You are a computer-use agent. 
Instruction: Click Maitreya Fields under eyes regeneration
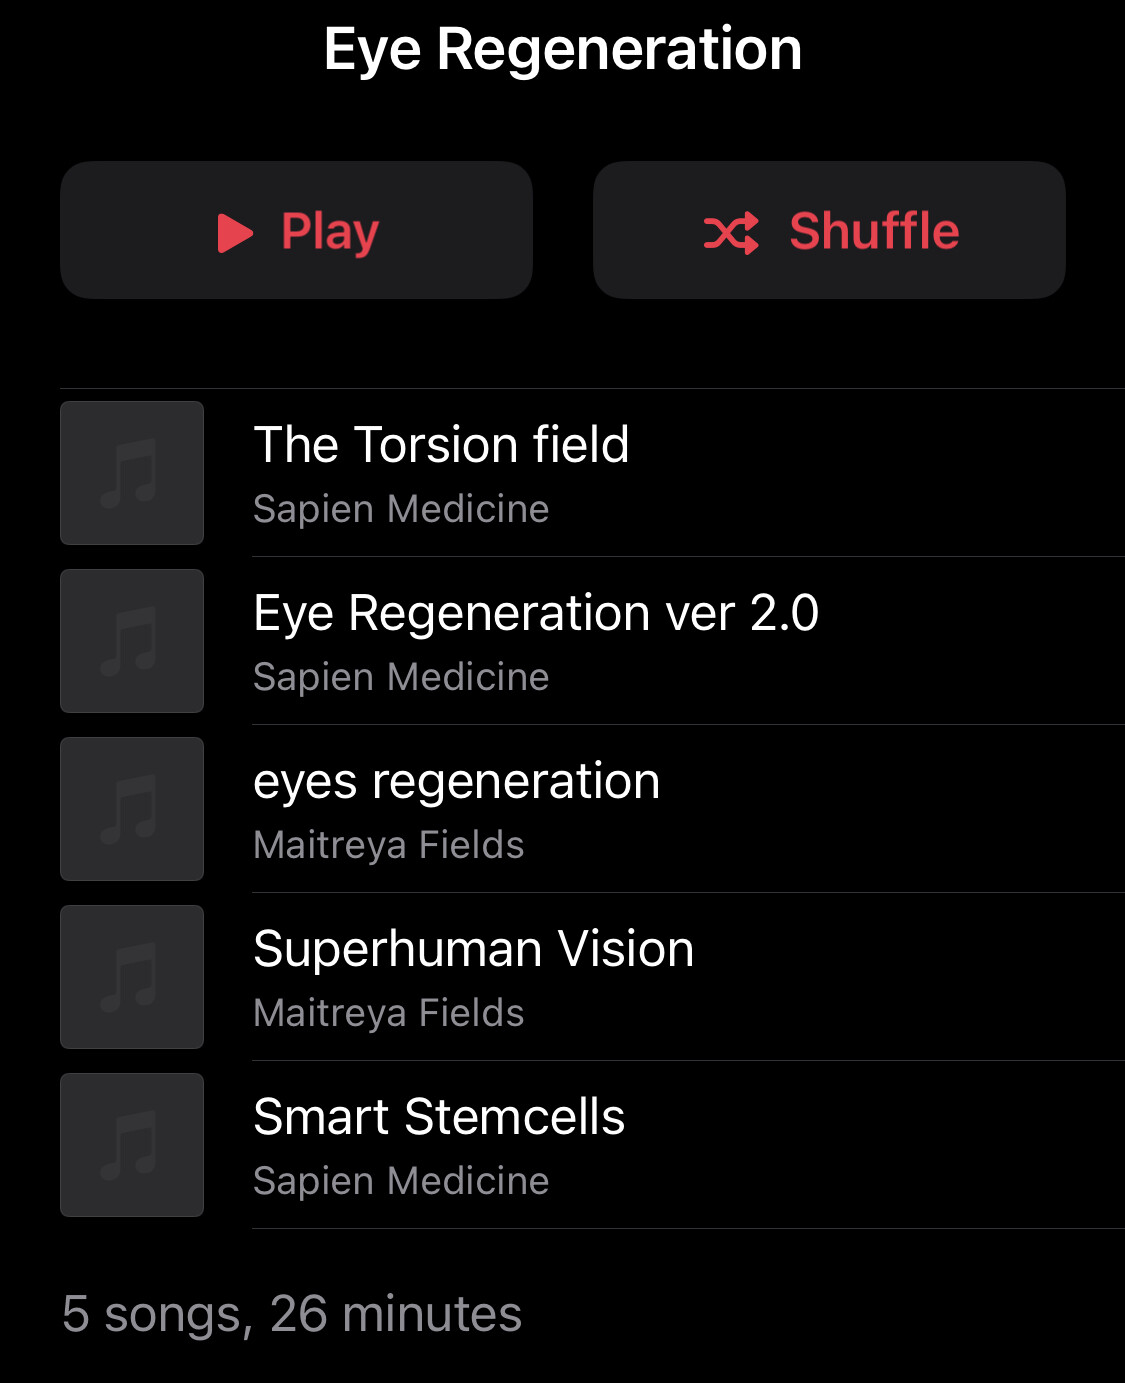389,845
